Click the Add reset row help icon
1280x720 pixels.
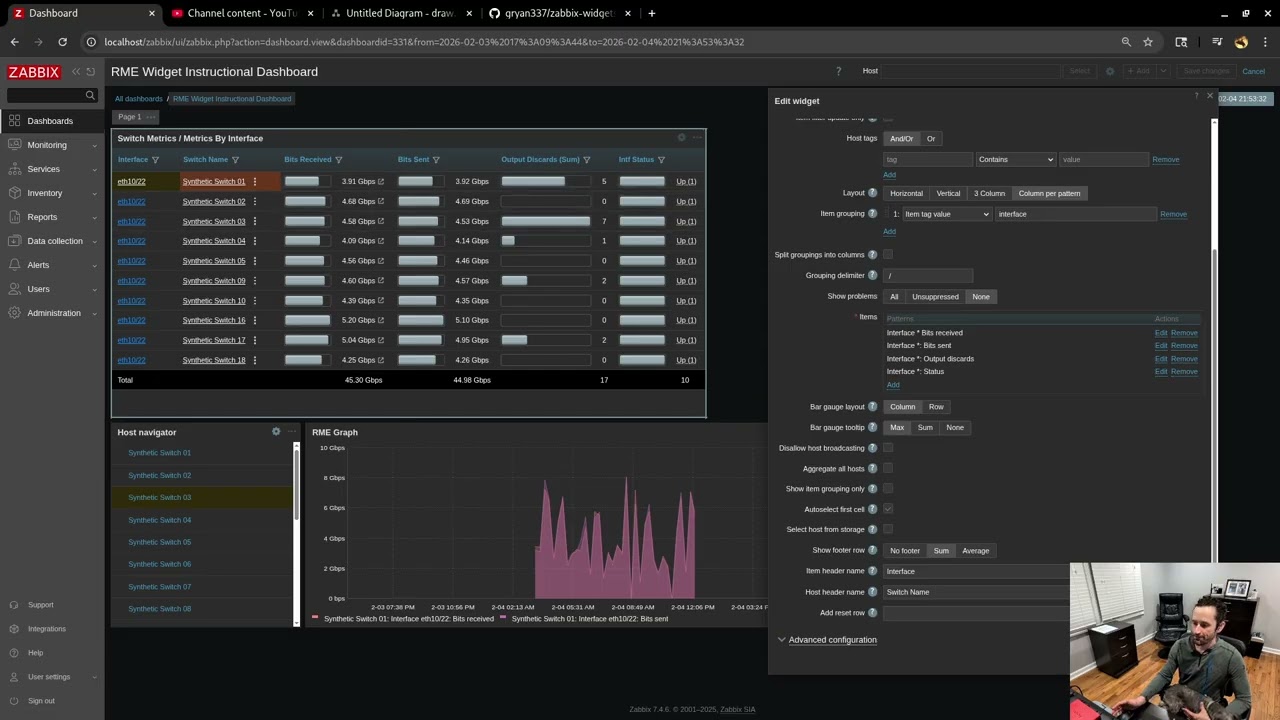pyautogui.click(x=872, y=612)
